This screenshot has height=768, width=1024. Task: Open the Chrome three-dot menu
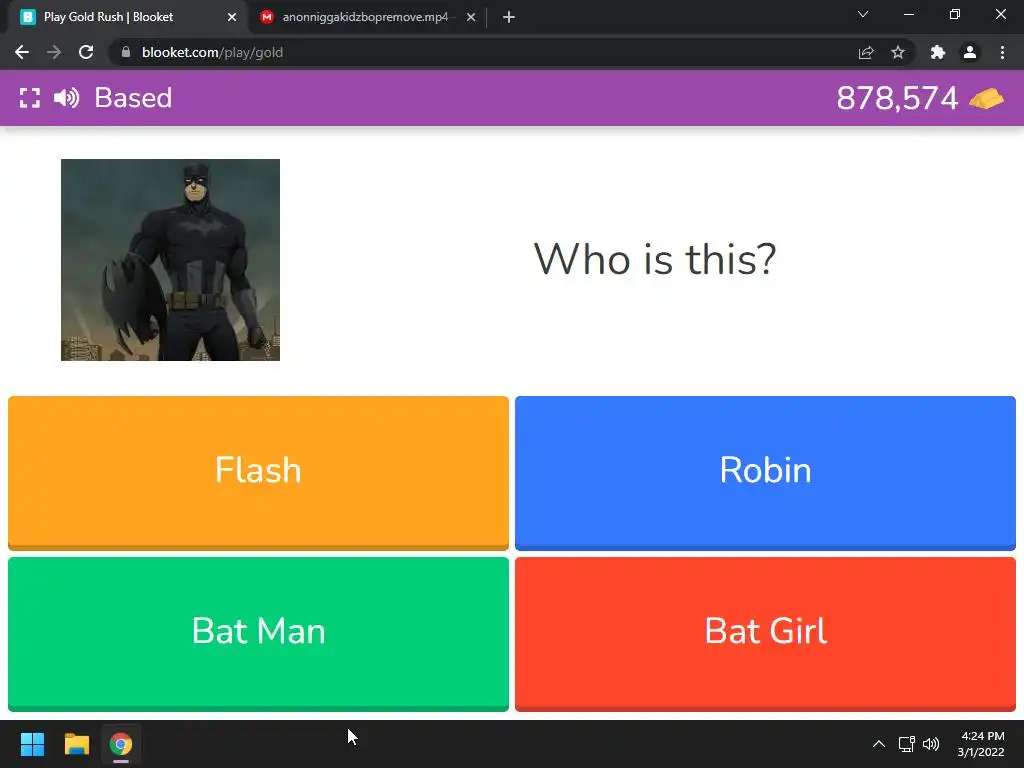pos(1002,52)
